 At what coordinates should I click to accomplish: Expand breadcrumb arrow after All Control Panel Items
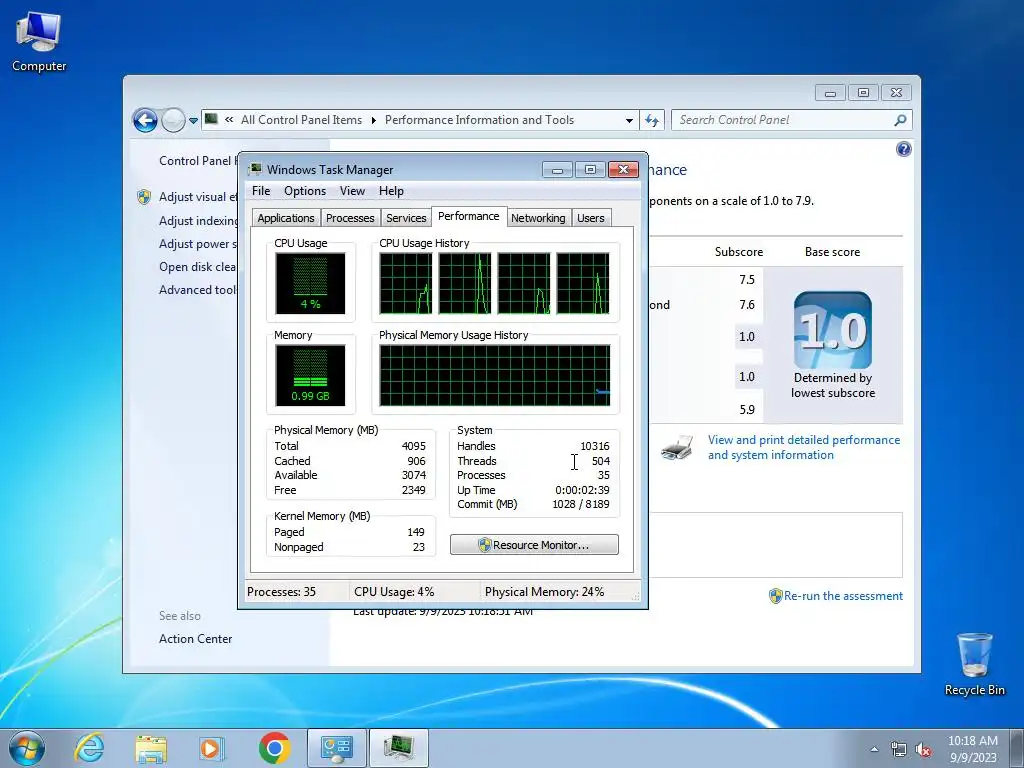(374, 120)
